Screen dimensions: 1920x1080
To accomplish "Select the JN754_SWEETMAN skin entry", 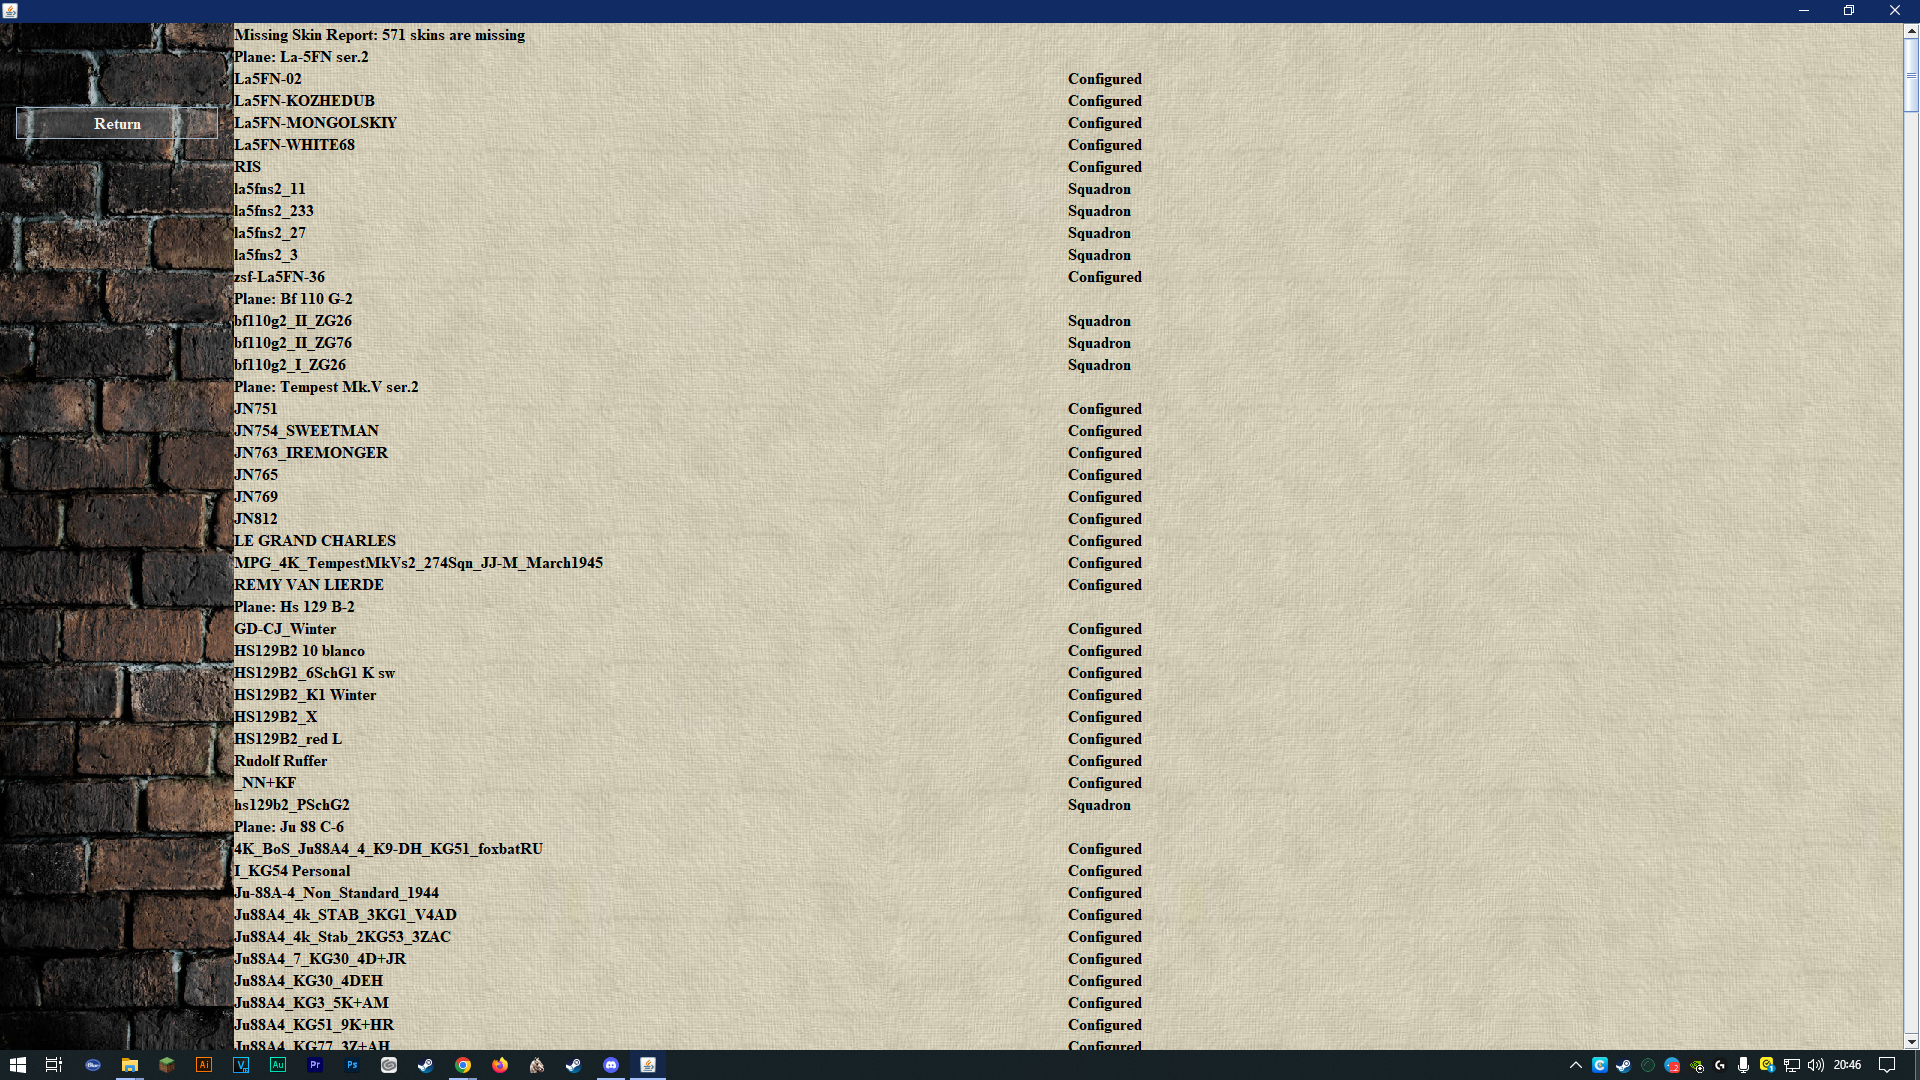I will coord(306,431).
